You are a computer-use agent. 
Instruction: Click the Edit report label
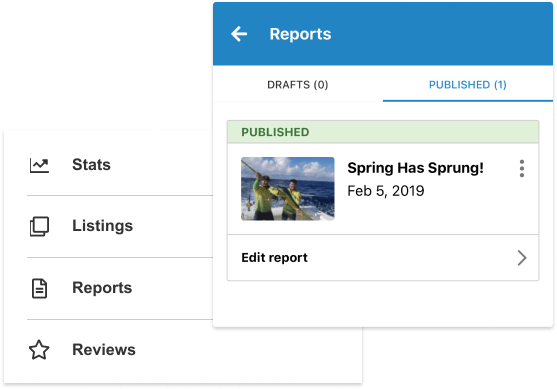coord(274,258)
